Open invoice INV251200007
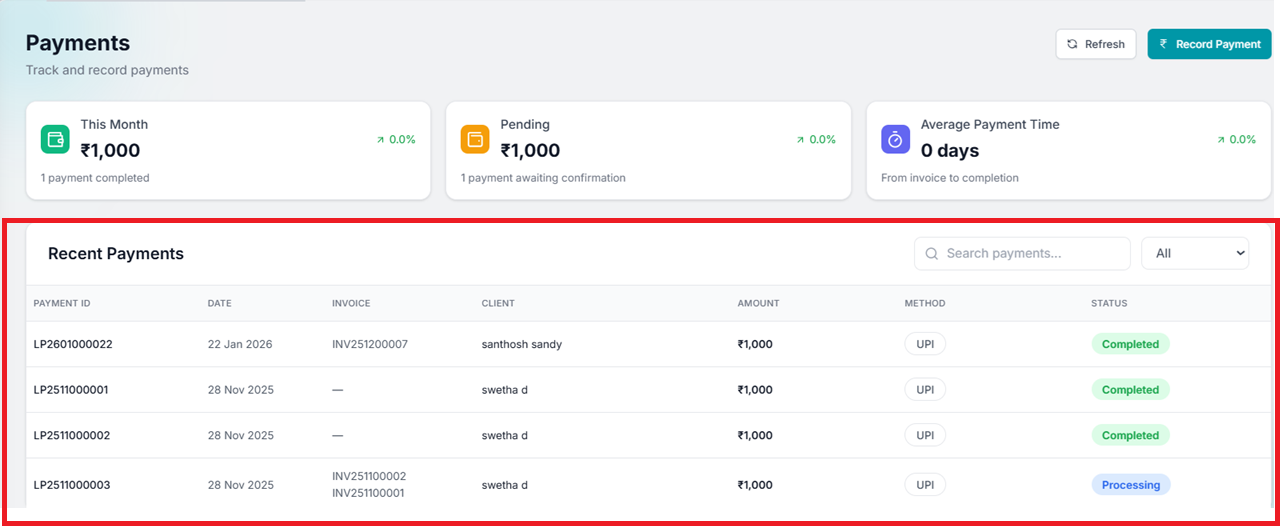 tap(369, 344)
